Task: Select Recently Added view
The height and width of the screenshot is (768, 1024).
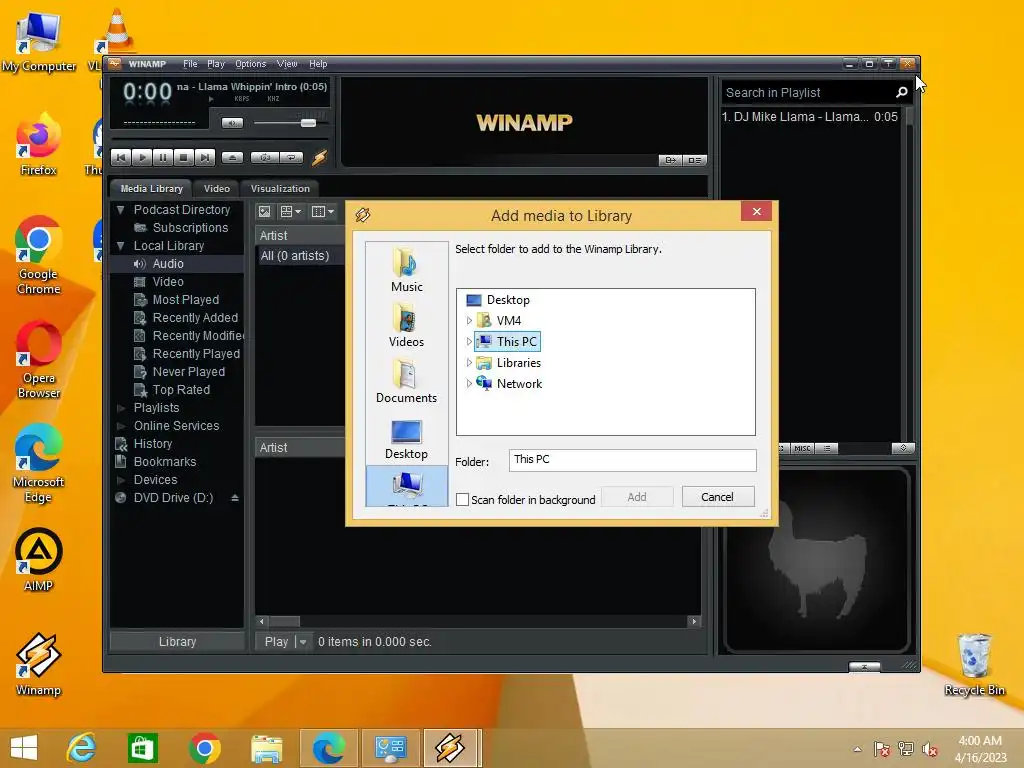Action: (x=195, y=317)
